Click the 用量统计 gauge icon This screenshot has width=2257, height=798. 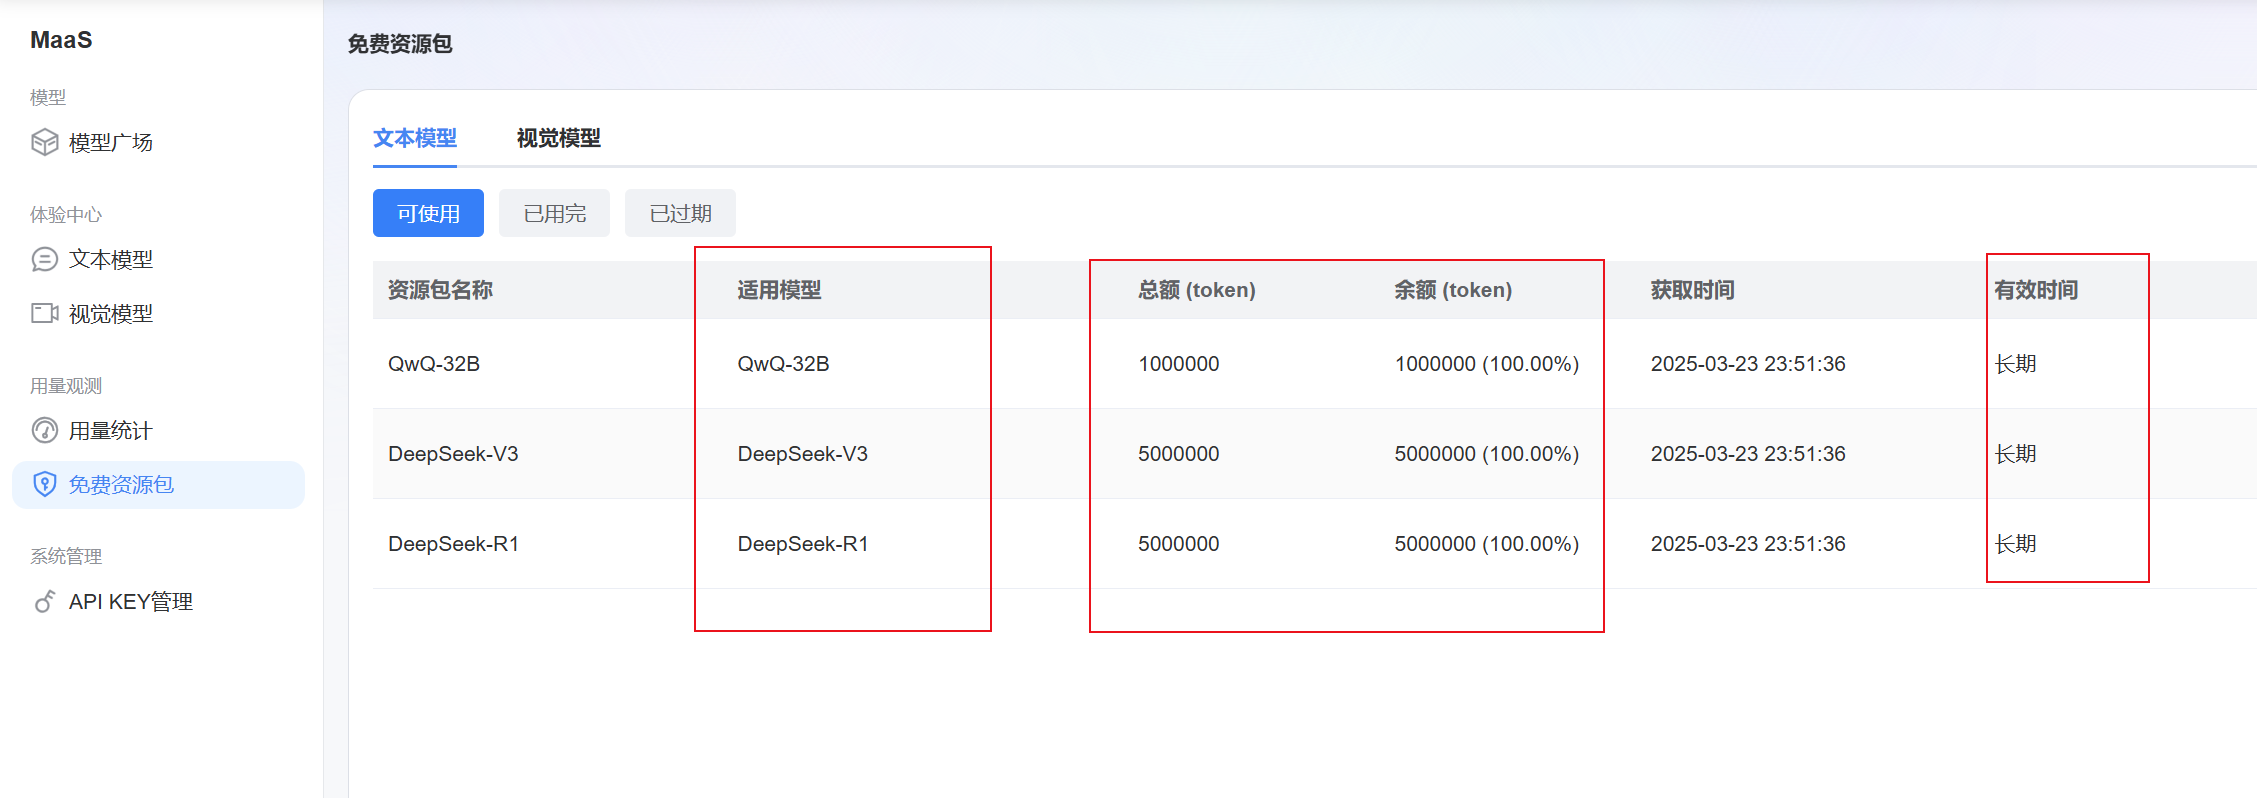44,430
